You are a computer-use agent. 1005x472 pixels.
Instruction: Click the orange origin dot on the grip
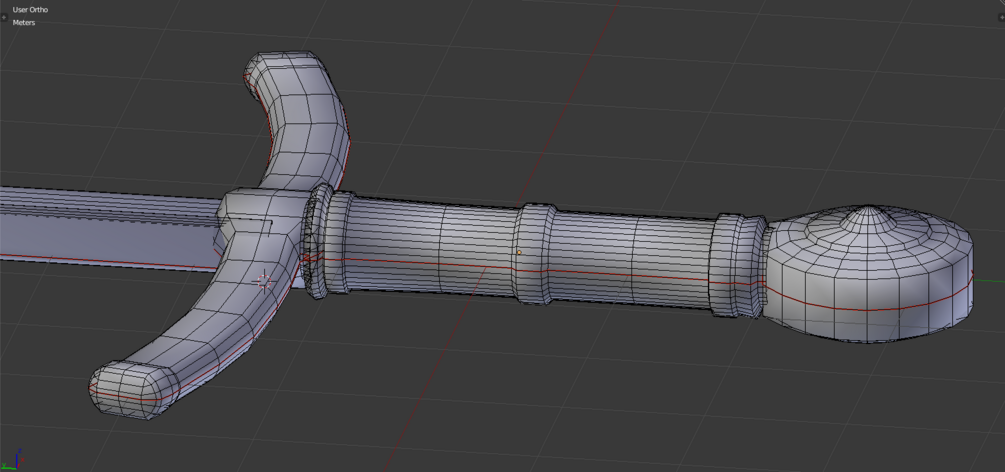click(519, 252)
